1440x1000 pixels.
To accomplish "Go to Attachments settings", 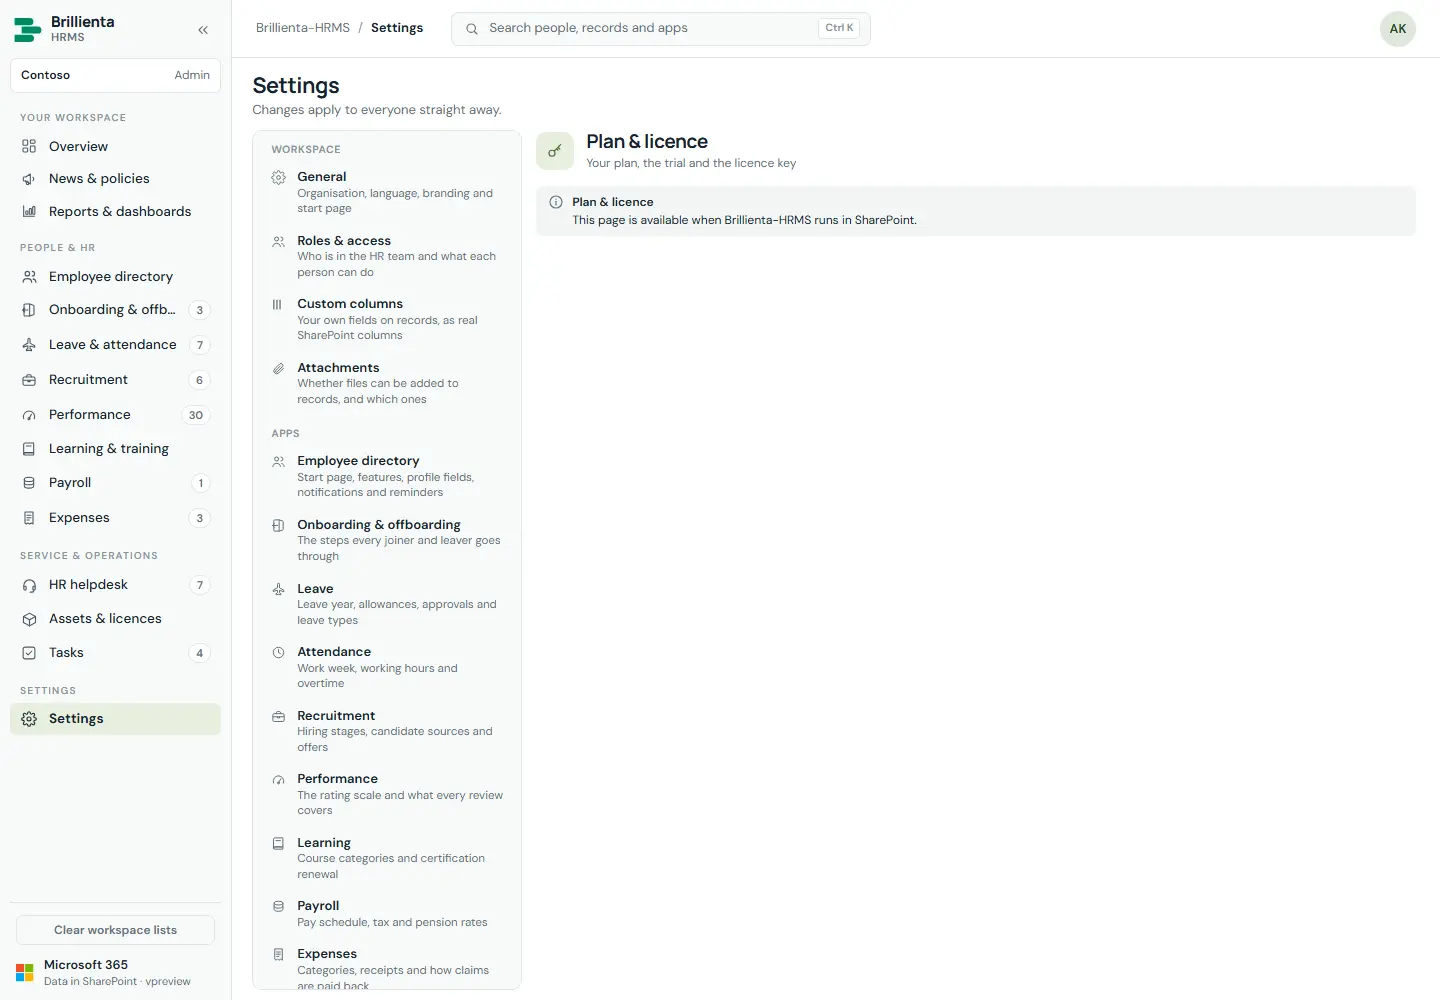I will (x=387, y=383).
